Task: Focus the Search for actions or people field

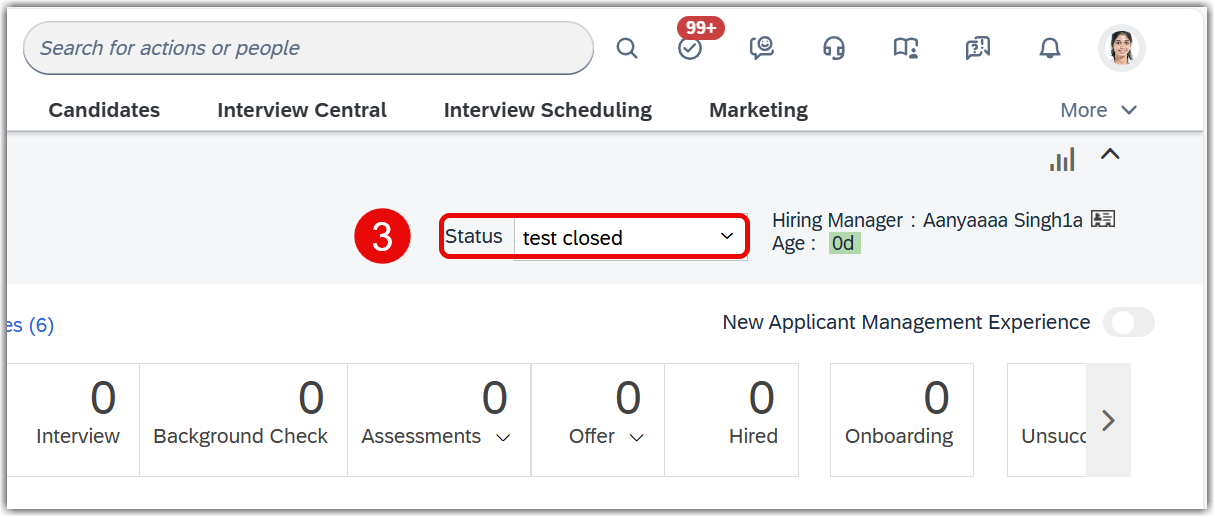Action: click(308, 48)
